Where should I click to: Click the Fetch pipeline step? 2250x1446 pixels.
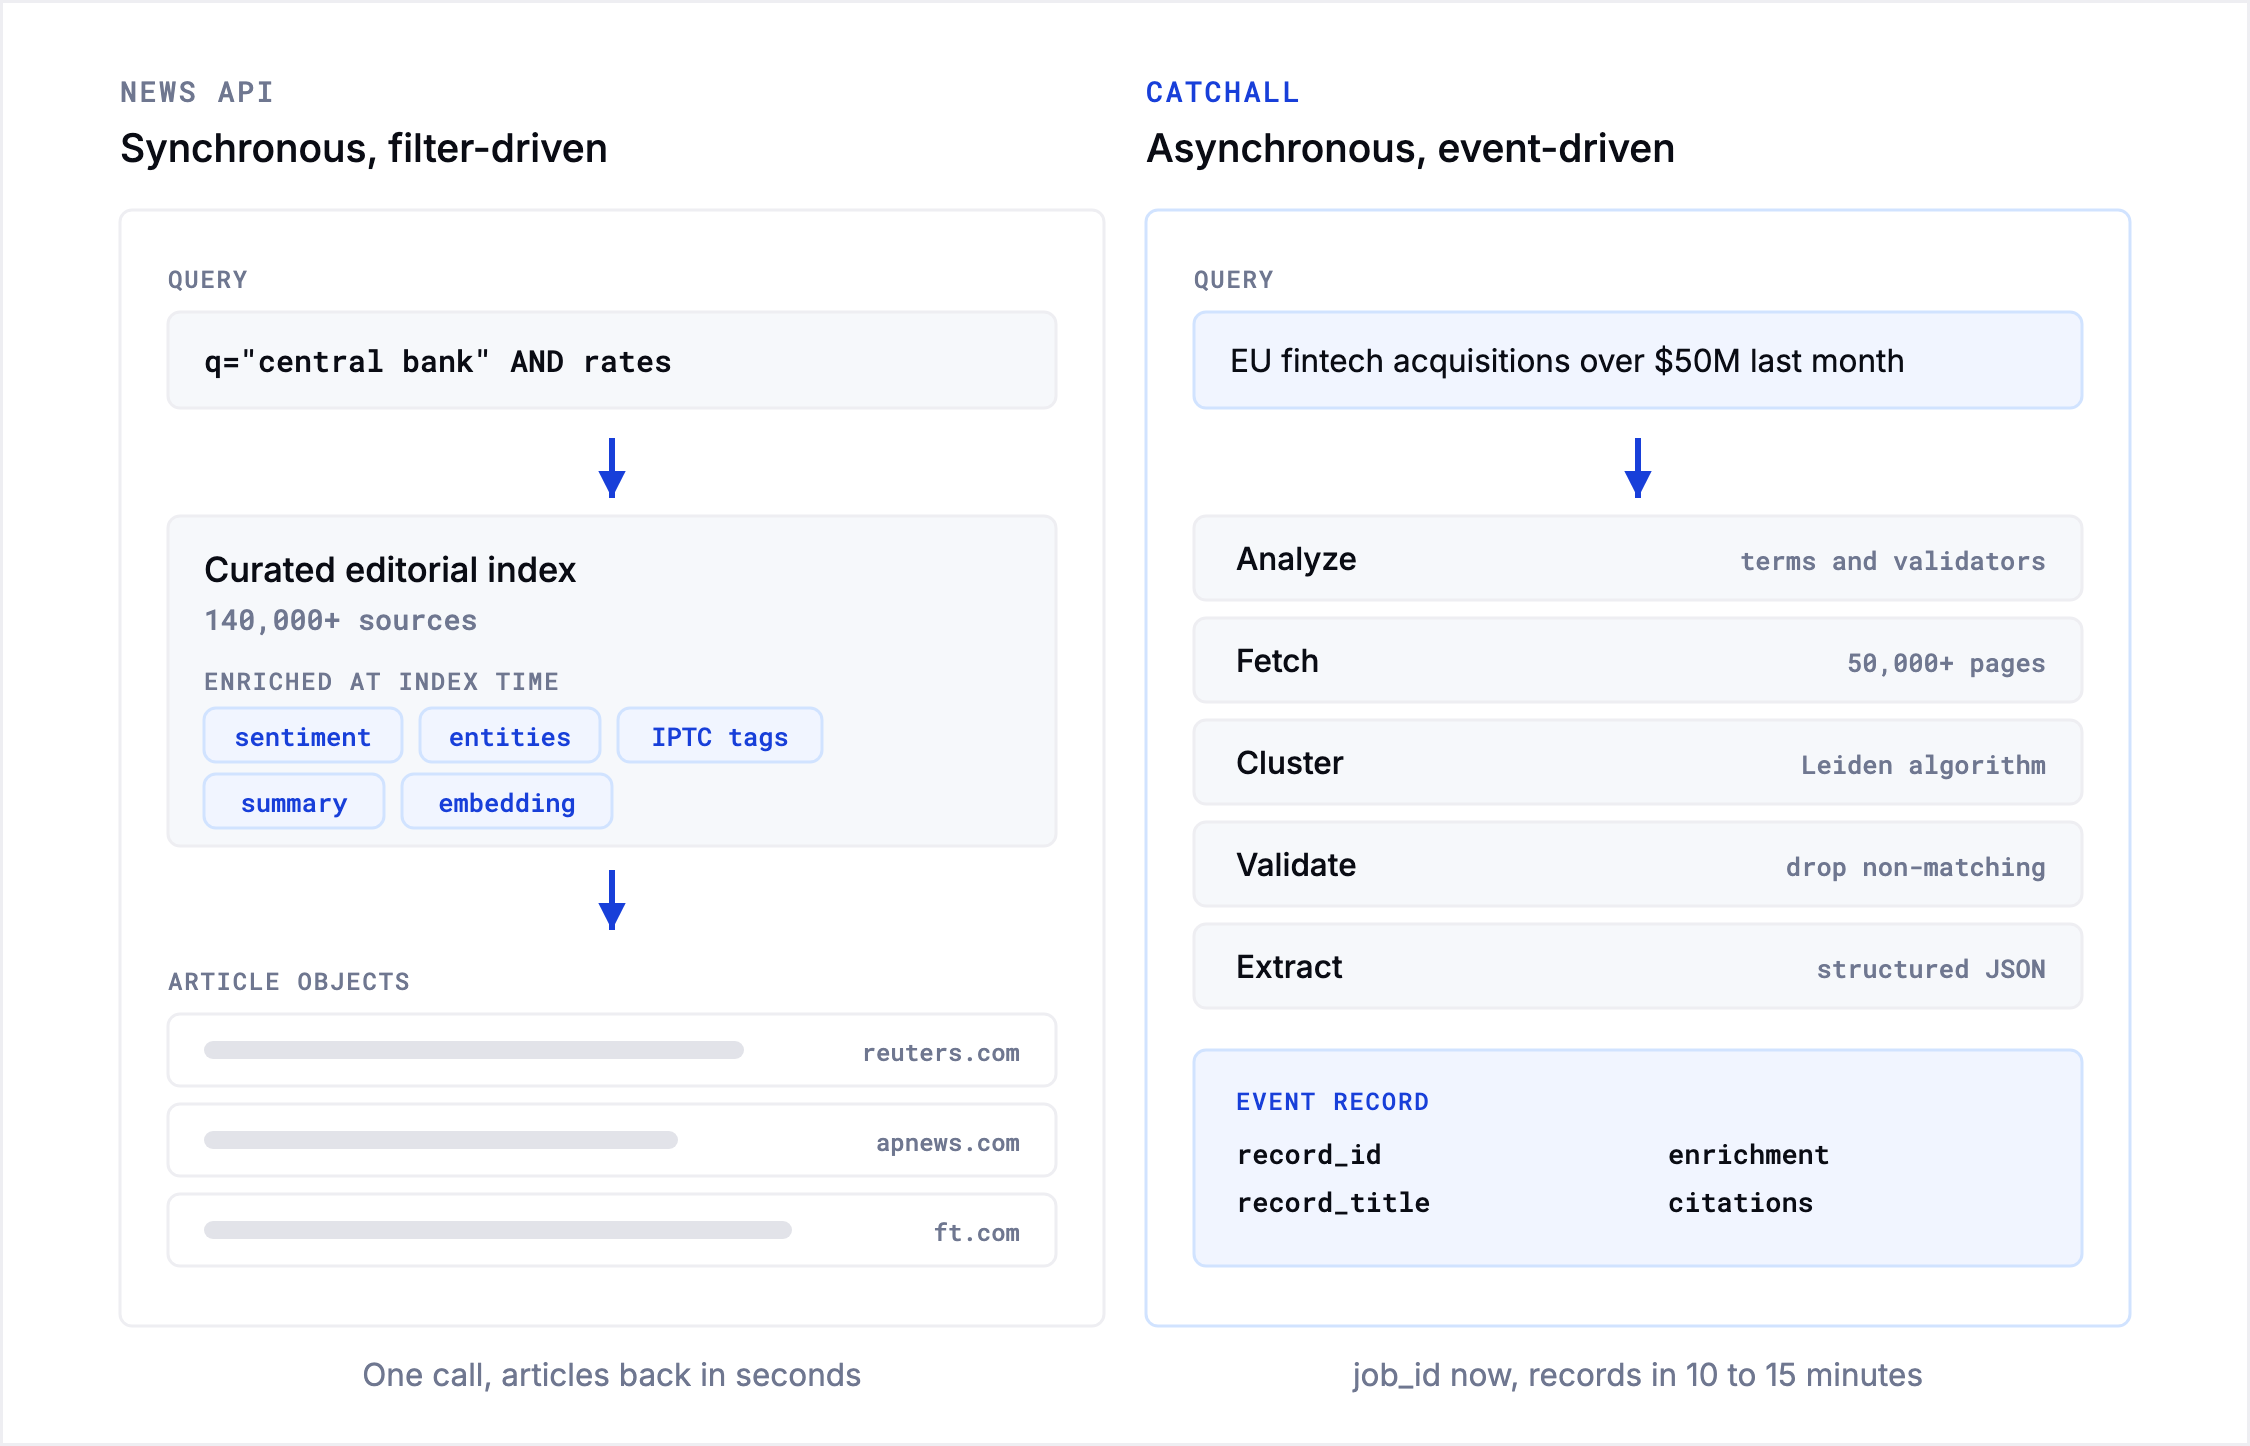(x=1637, y=660)
